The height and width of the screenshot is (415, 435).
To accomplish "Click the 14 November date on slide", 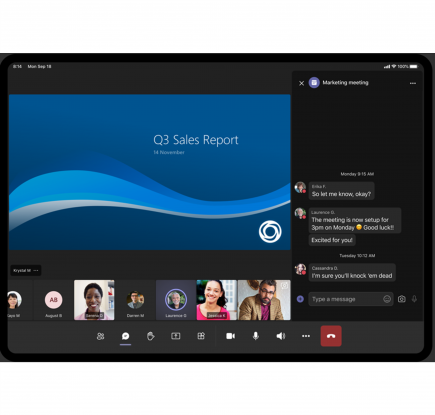I will click(169, 152).
